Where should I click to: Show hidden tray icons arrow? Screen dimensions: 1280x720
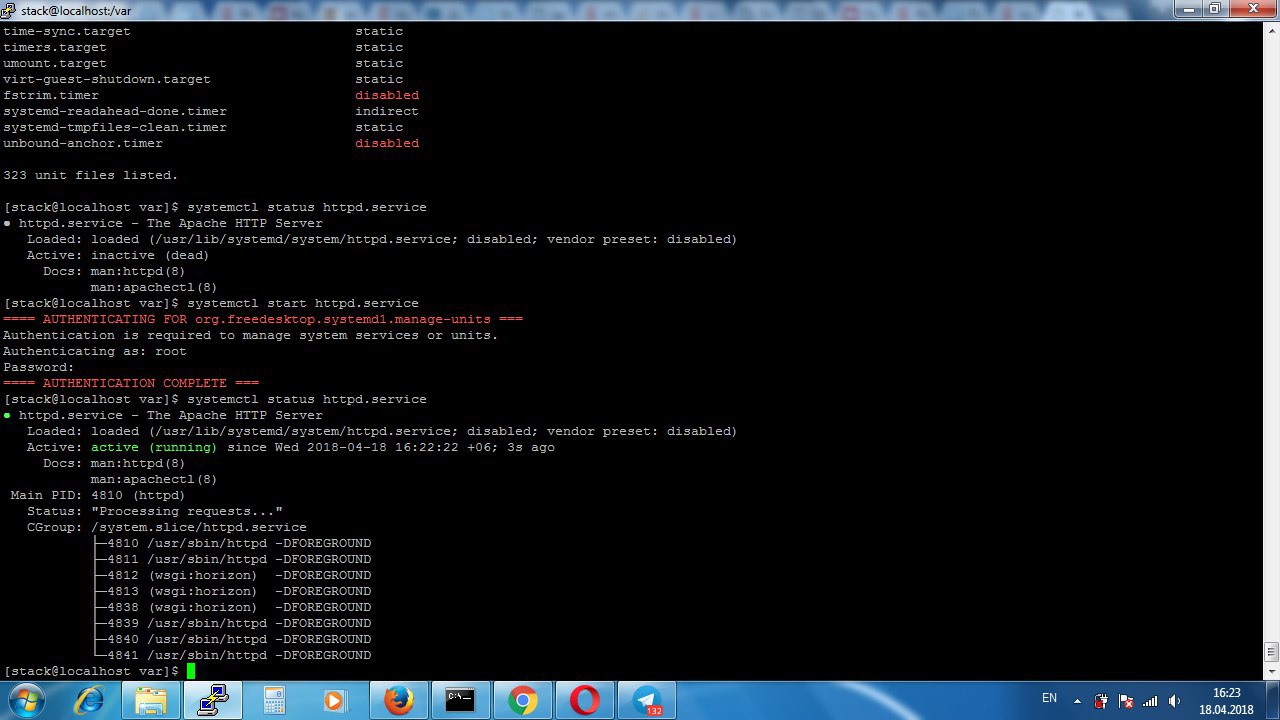[1078, 701]
